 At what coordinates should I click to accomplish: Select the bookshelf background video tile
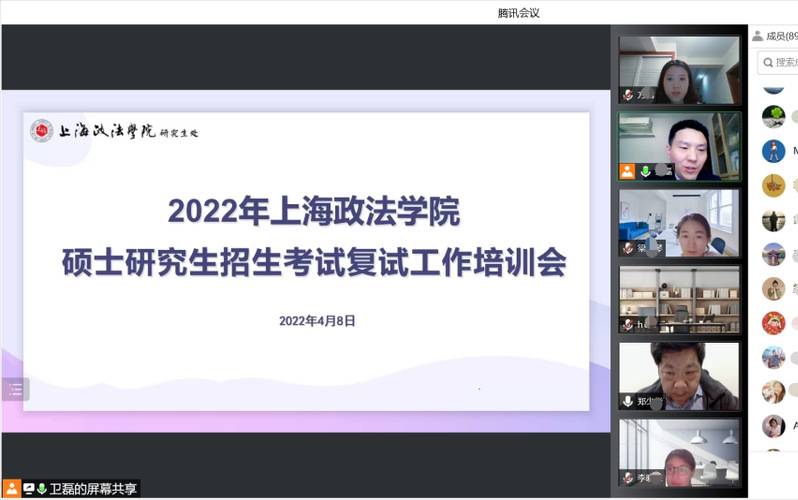[x=679, y=298]
